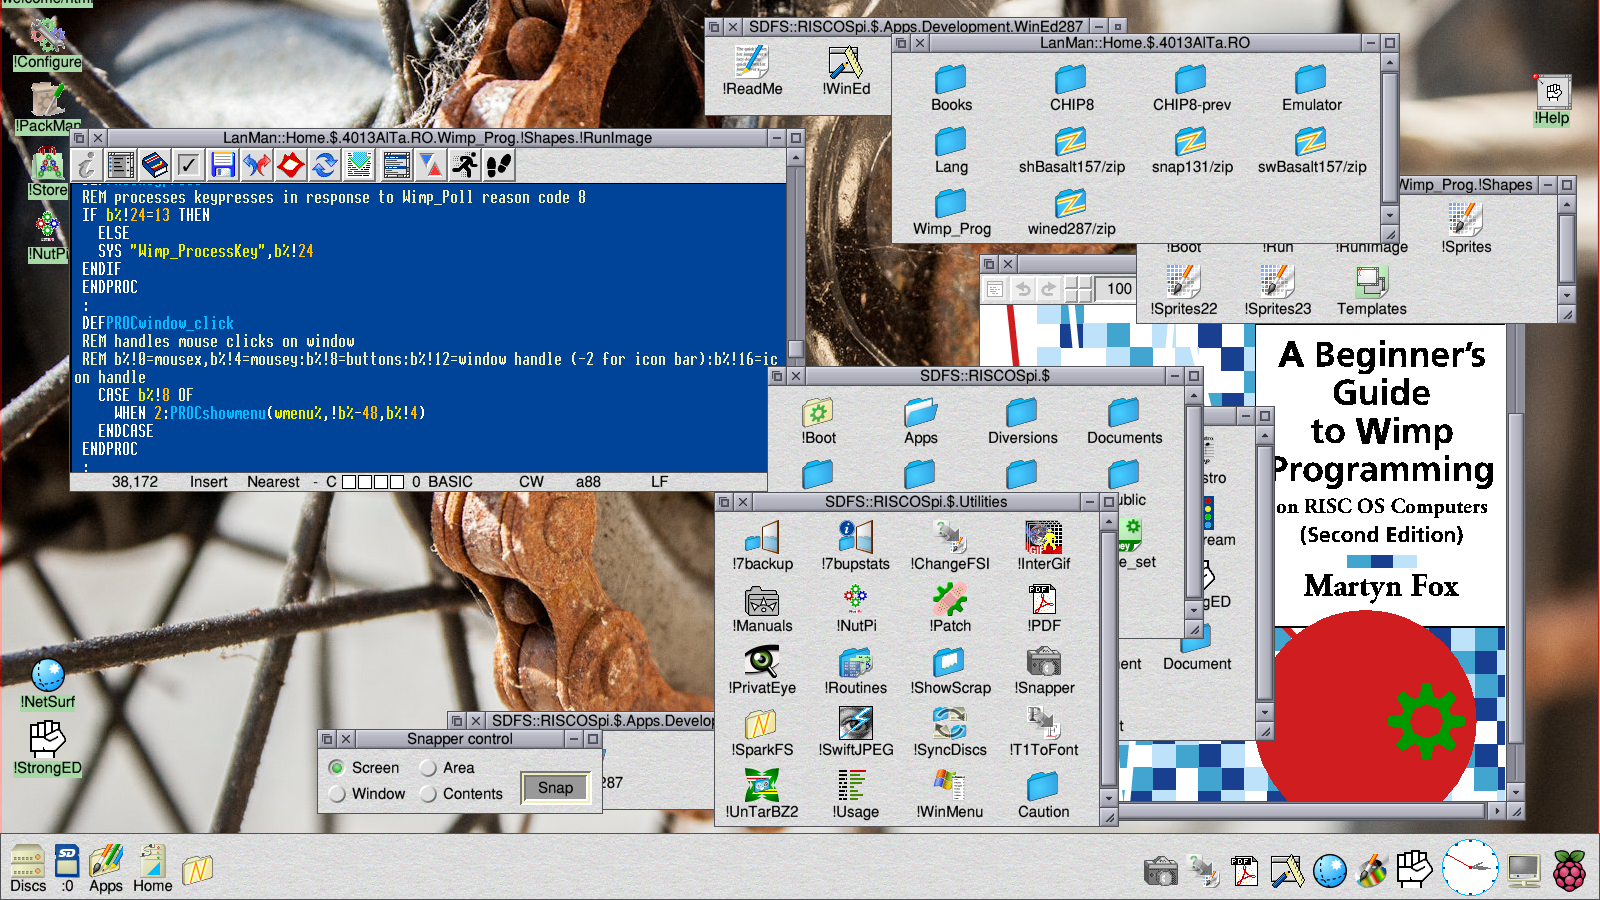Open the !Boot icon in RISCOSpi.$ window
The width and height of the screenshot is (1600, 900).
(818, 421)
